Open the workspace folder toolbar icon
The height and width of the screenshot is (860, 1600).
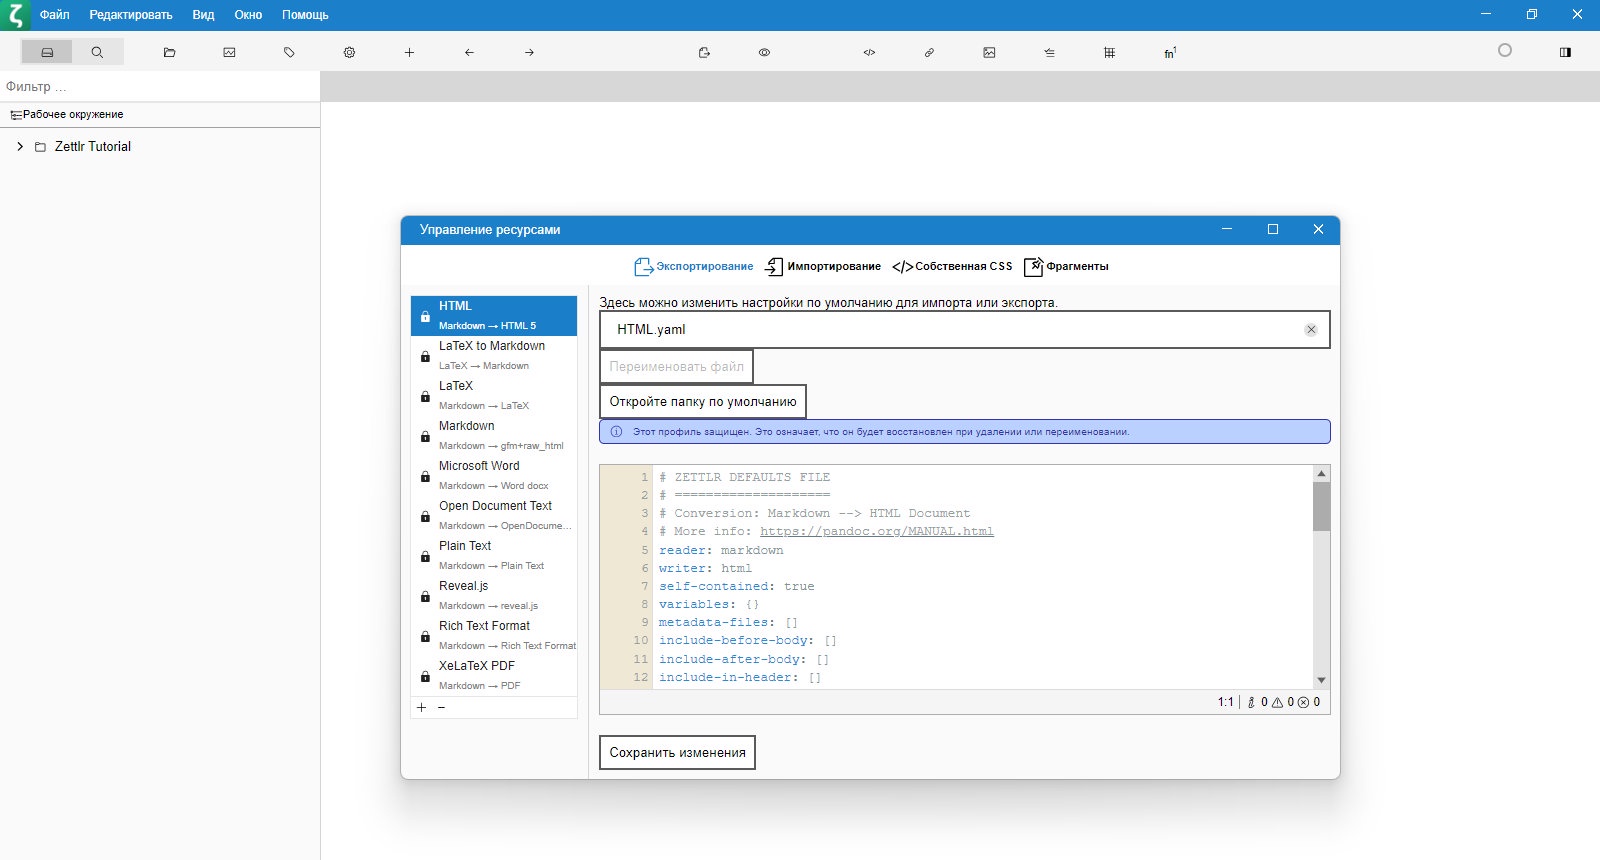click(x=169, y=52)
